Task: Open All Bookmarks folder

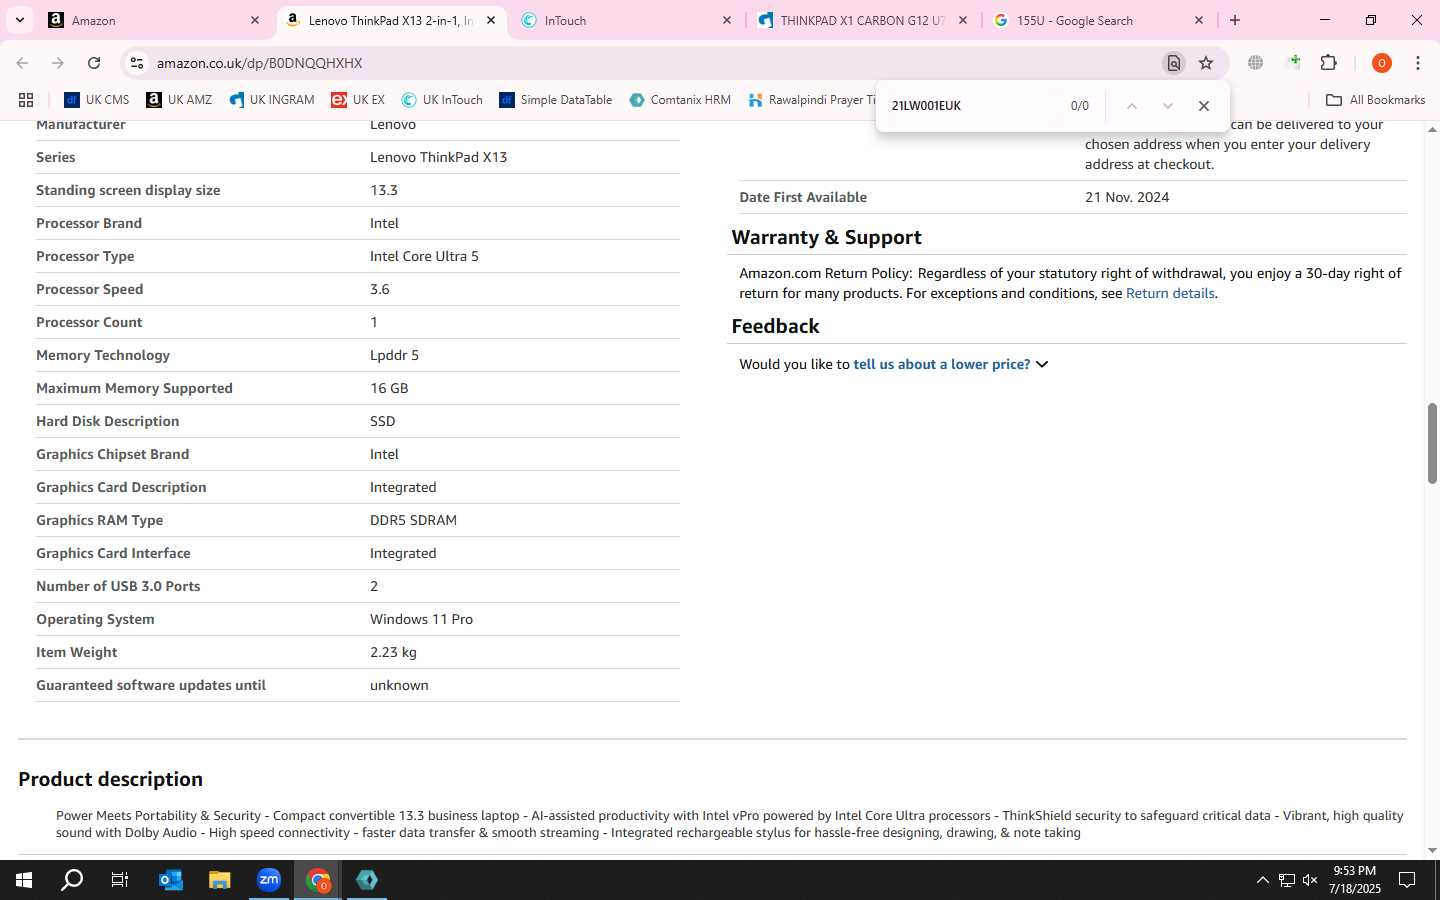Action: (x=1375, y=100)
